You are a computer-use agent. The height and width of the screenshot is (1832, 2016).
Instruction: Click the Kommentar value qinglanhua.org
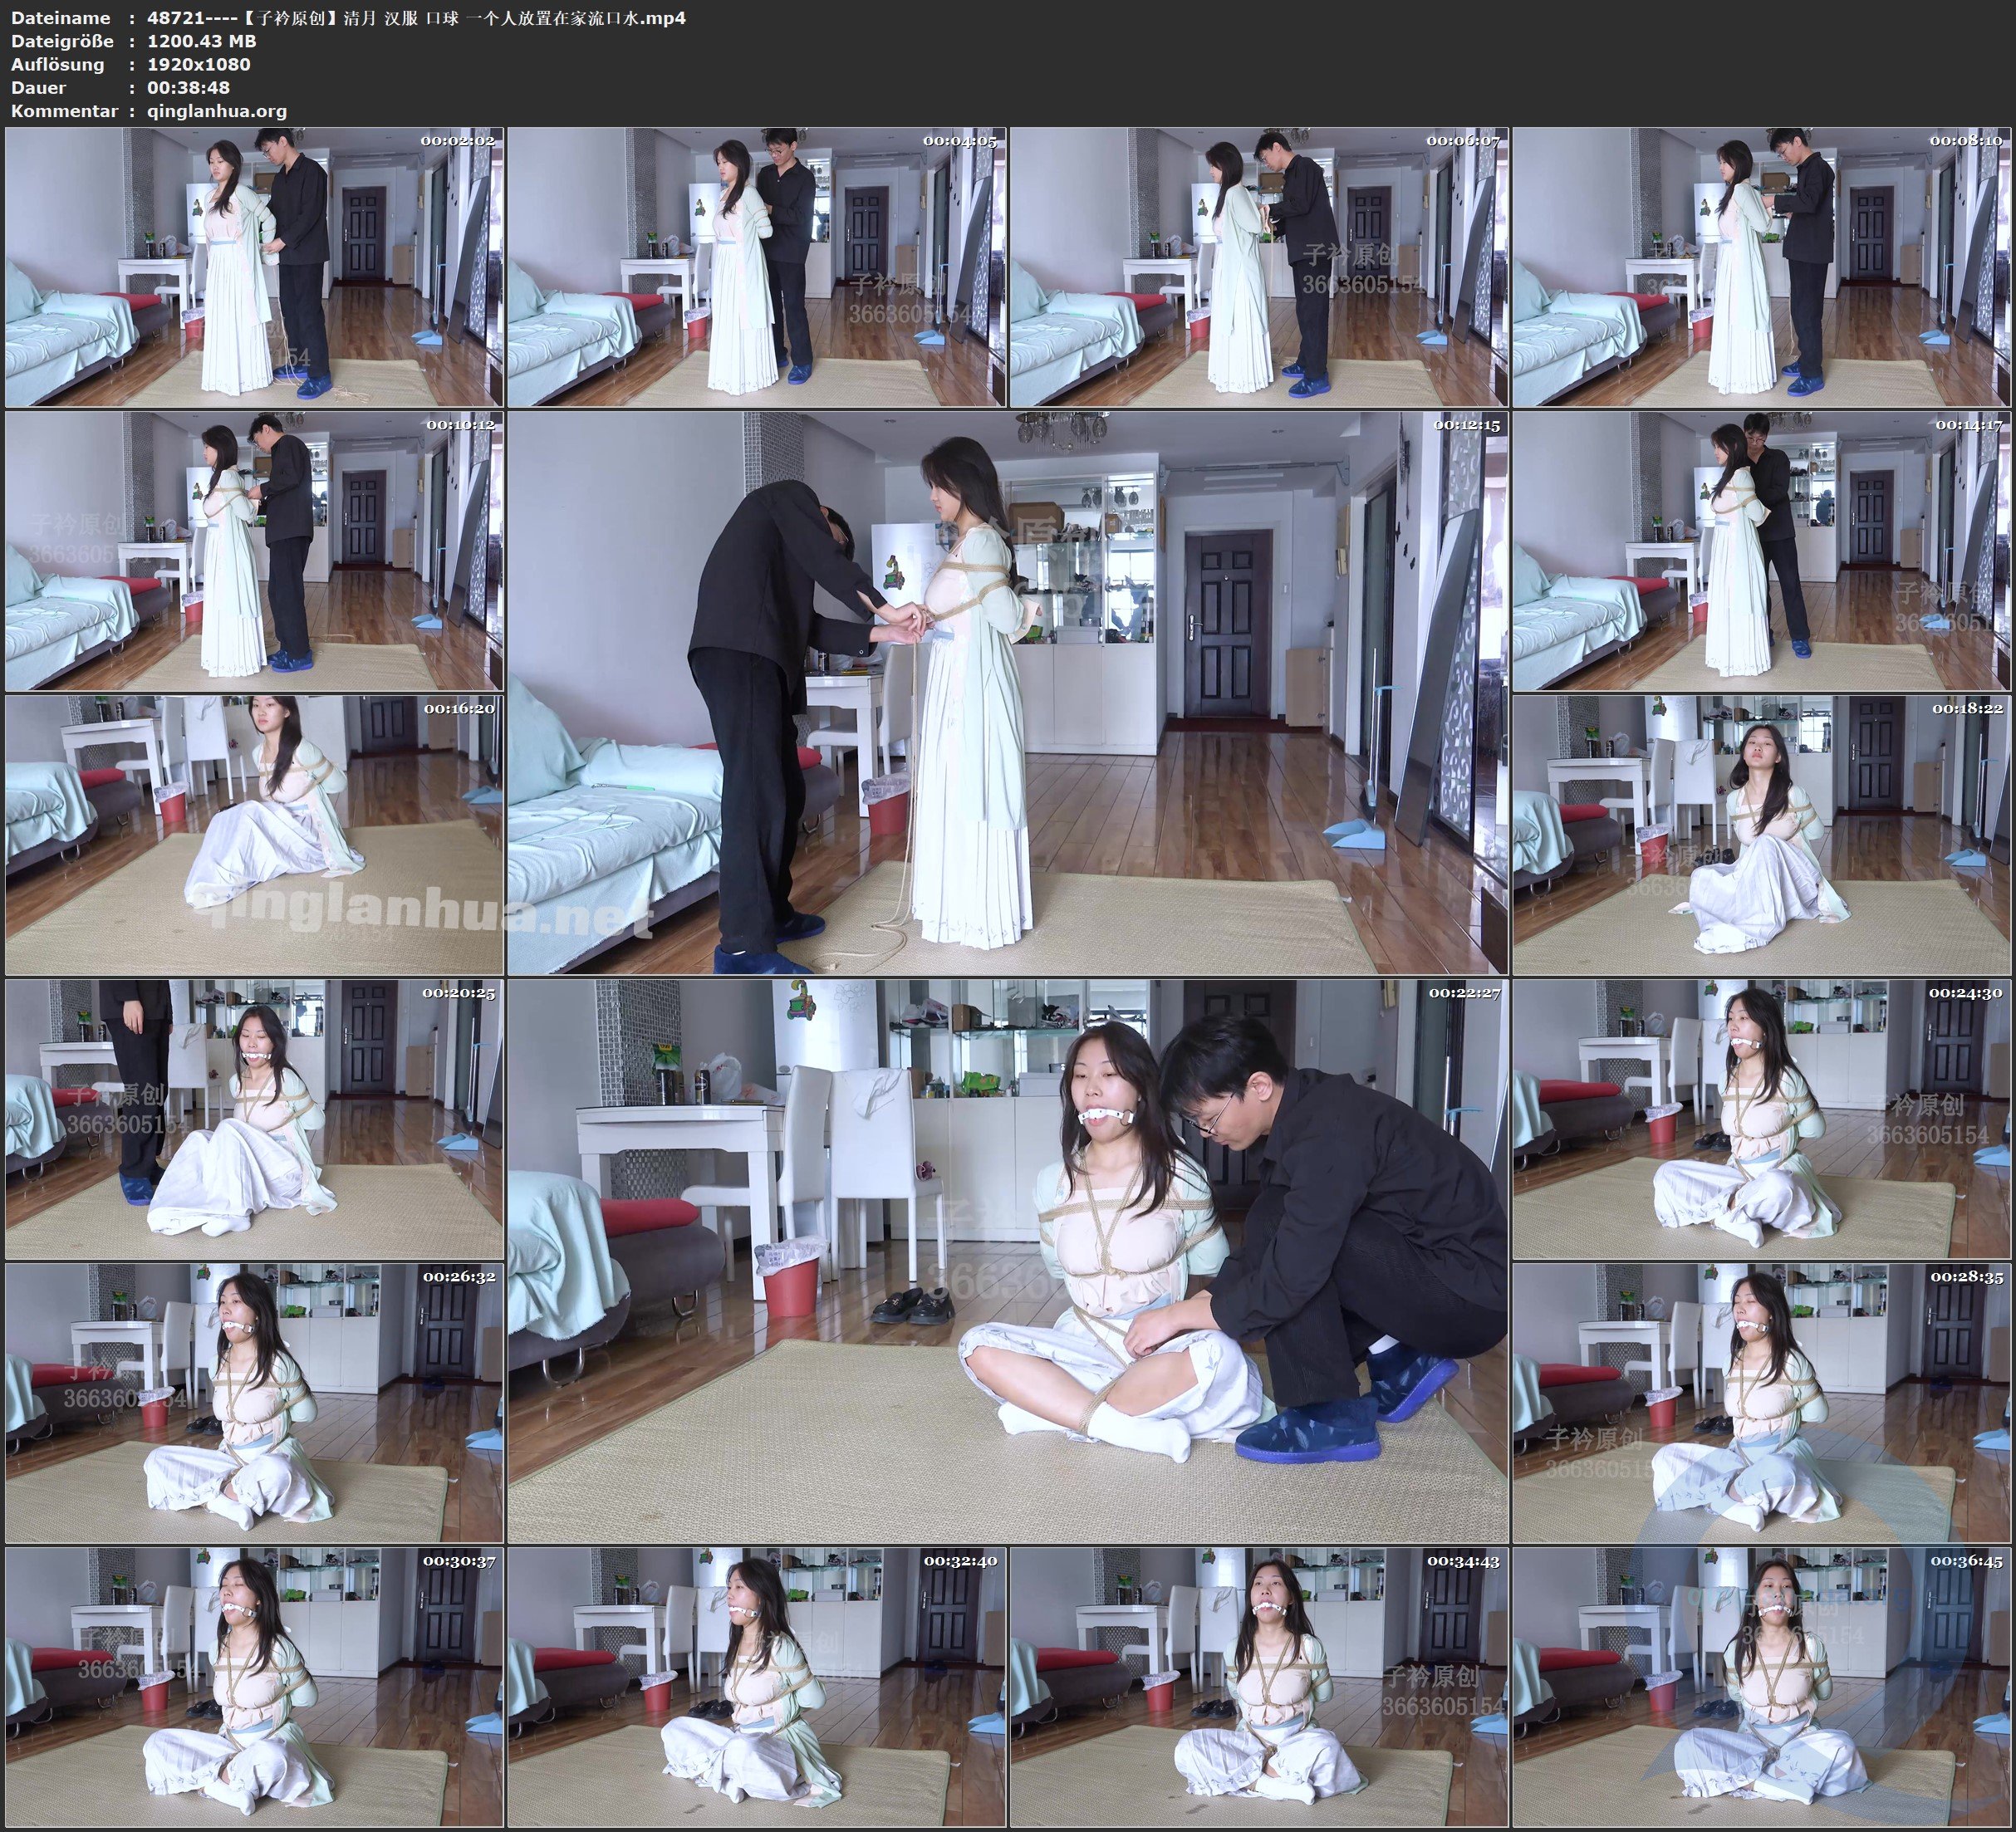click(216, 111)
